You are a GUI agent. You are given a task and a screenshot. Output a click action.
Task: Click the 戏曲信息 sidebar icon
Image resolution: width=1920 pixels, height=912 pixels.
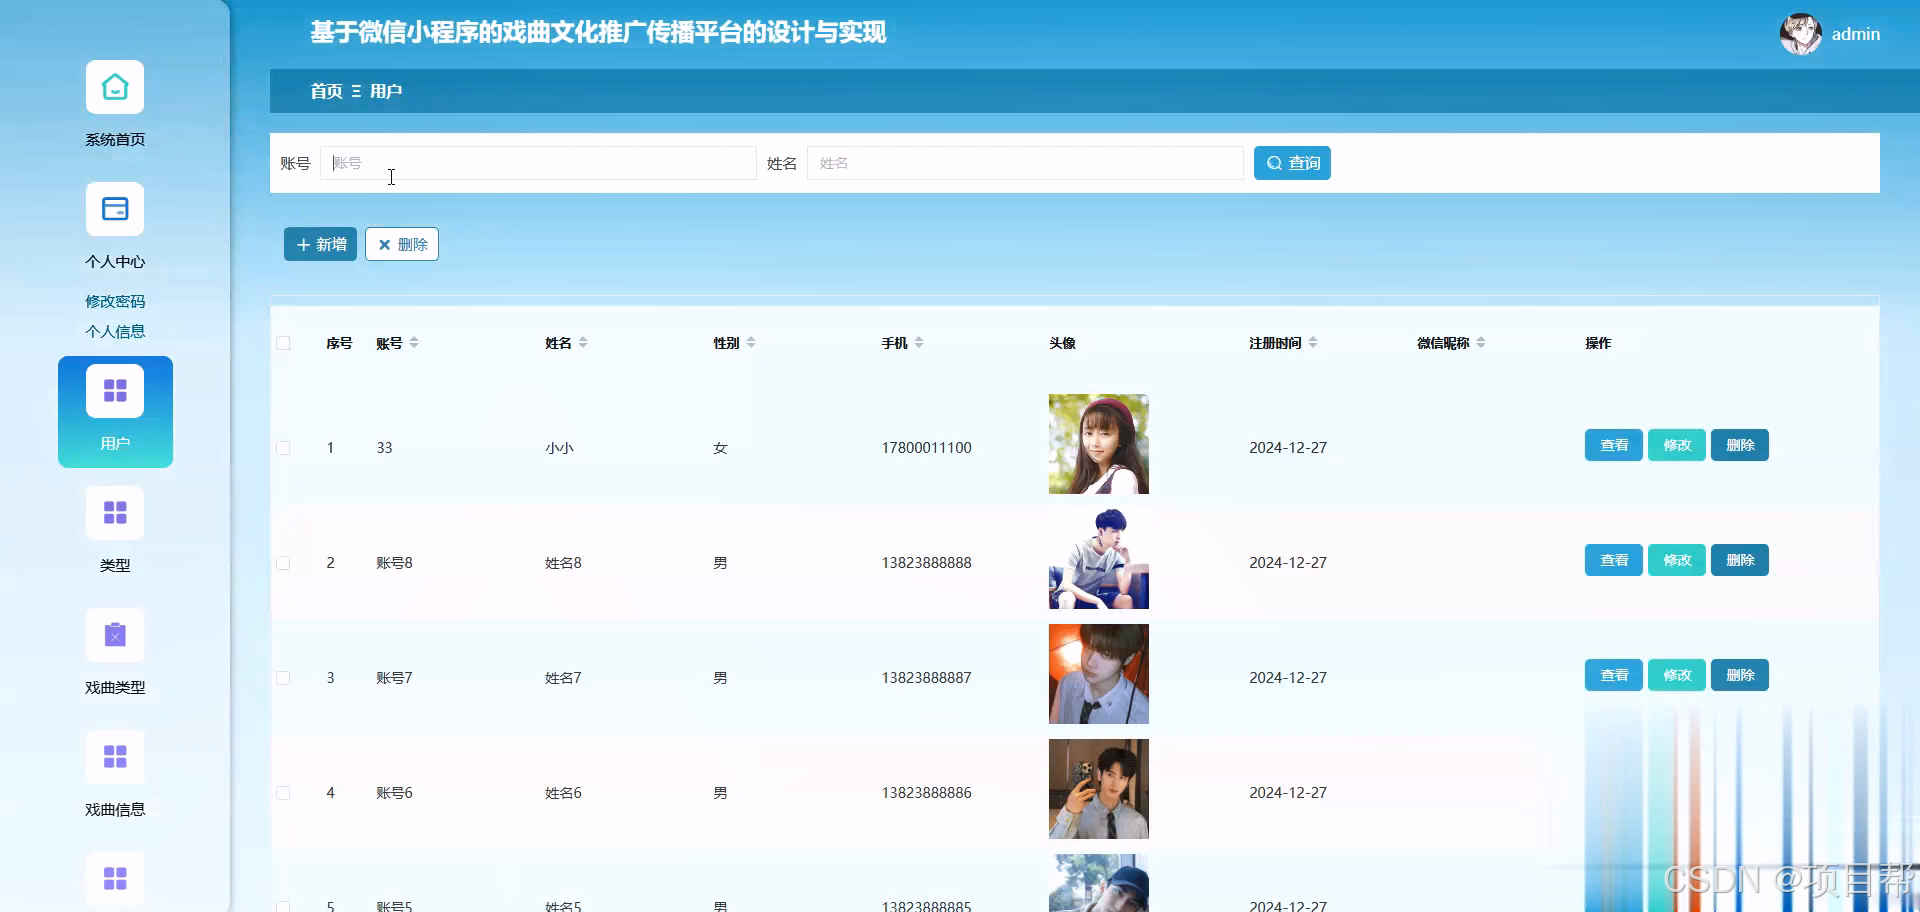coord(114,757)
